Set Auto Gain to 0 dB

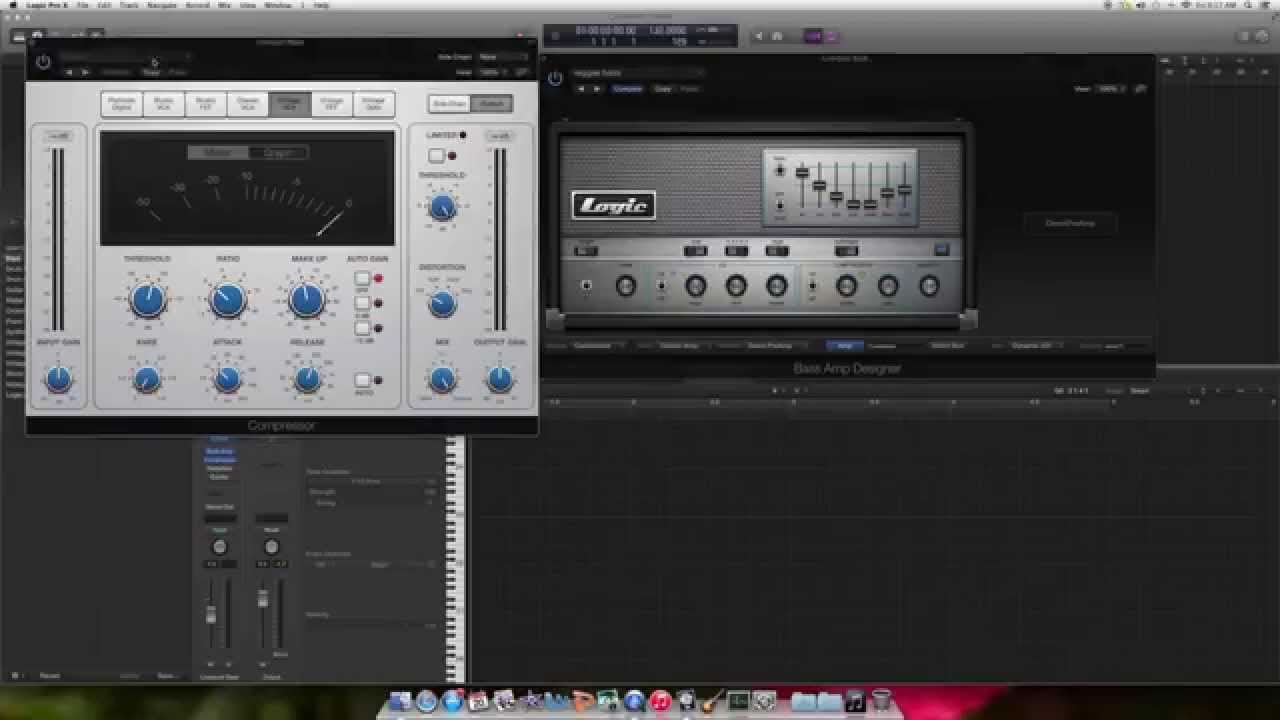click(x=362, y=302)
